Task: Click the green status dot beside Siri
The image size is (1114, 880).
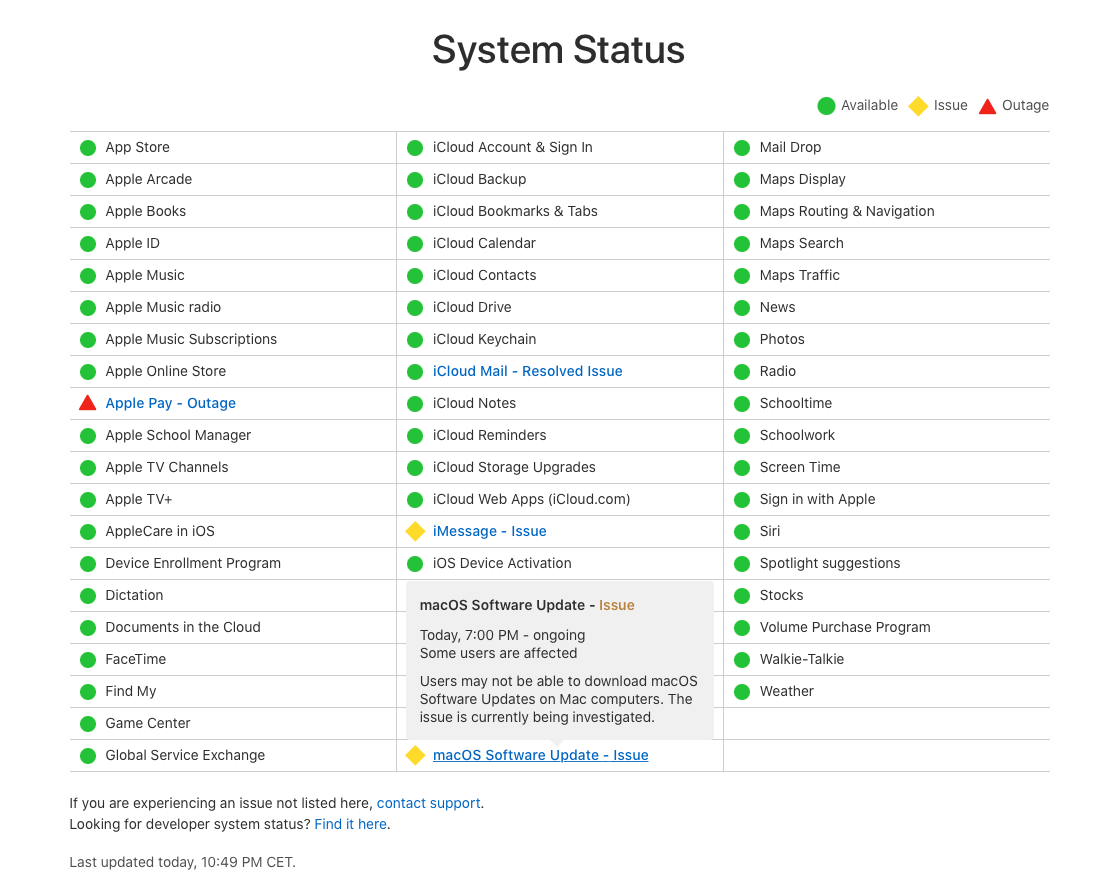Action: click(x=742, y=532)
